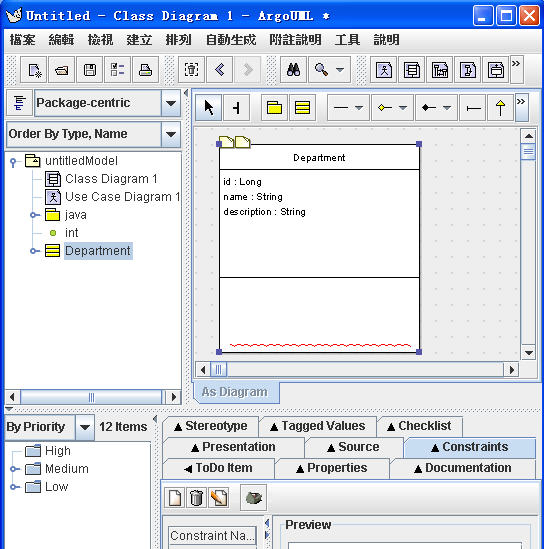Viewport: 544px width, 549px height.
Task: Open project with the folder icon
Action: point(62,70)
